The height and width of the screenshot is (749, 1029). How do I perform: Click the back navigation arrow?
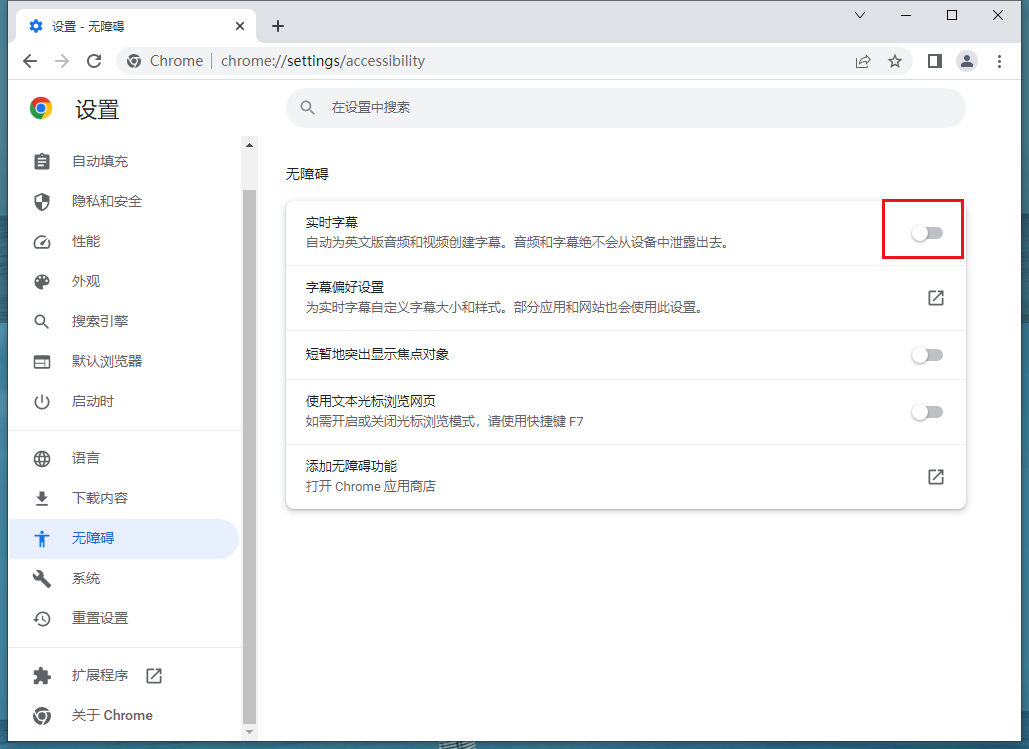point(30,61)
